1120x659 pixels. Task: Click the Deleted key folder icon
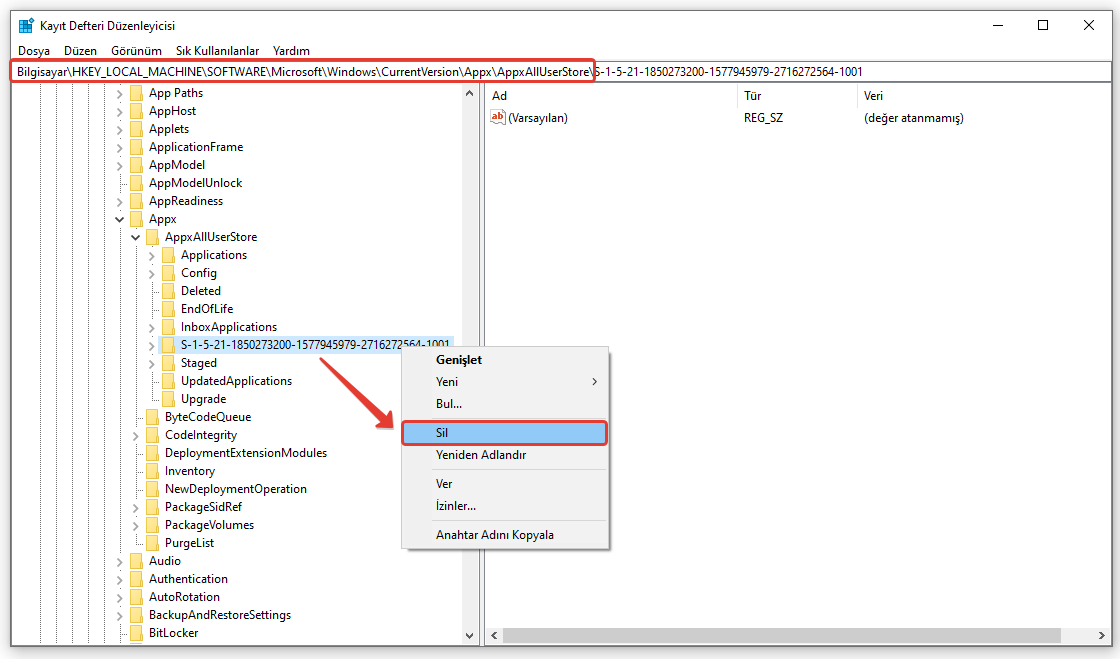(168, 291)
